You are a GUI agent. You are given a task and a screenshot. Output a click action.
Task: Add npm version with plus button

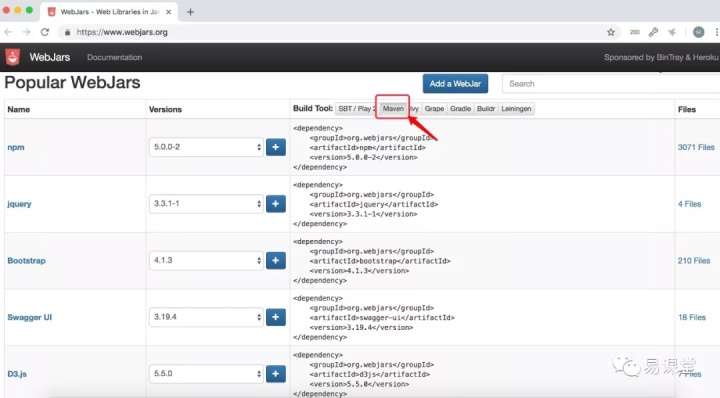point(276,147)
